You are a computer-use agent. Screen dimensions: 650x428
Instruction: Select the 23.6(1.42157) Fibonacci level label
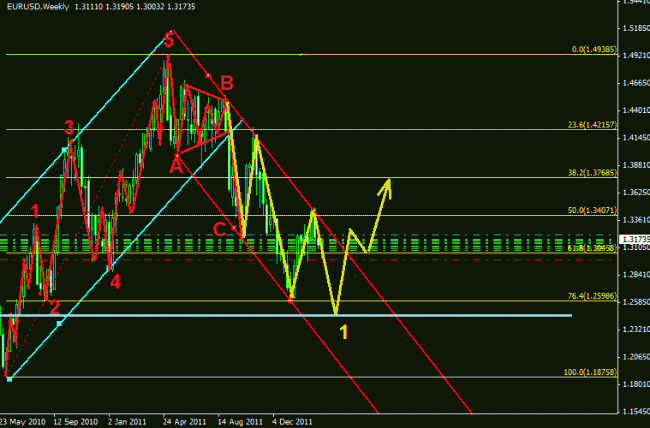tap(592, 124)
